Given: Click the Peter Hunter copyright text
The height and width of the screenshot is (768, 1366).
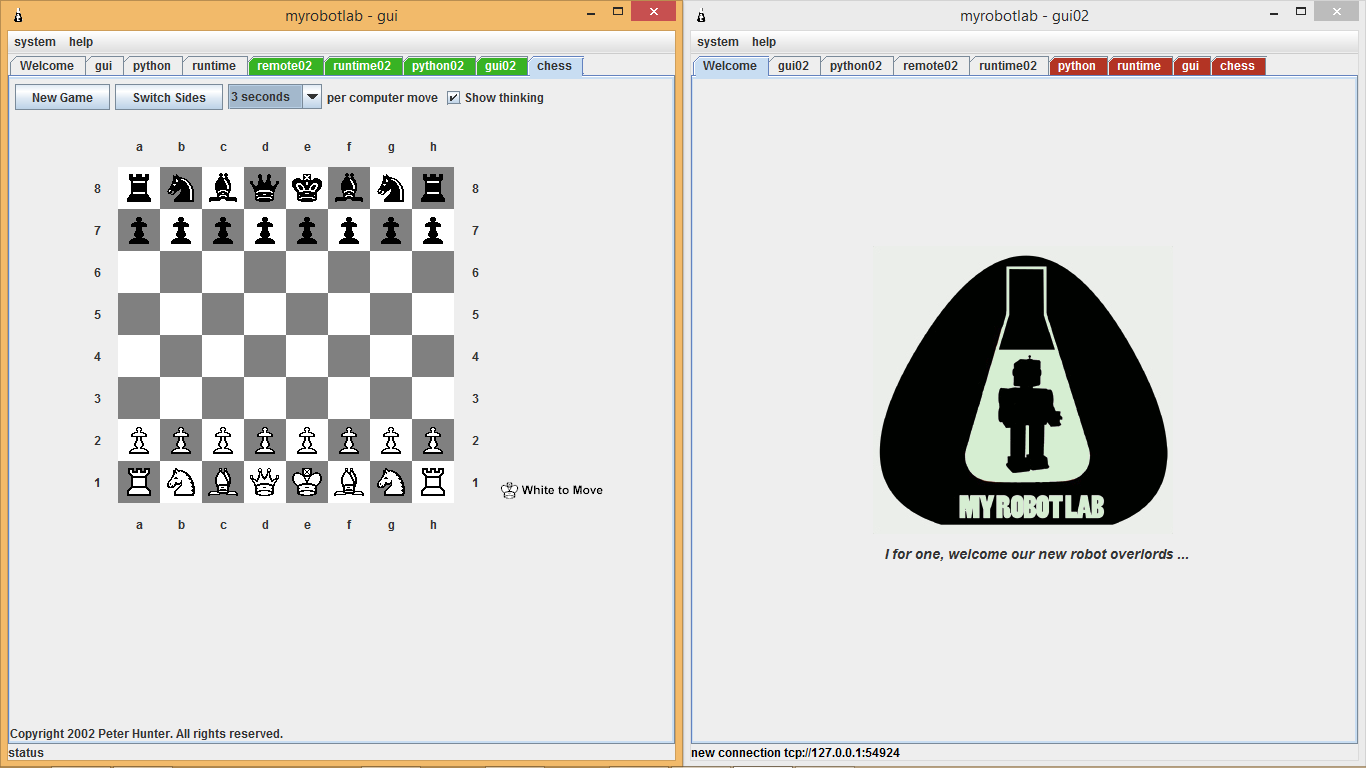Looking at the screenshot, I should click(x=146, y=734).
